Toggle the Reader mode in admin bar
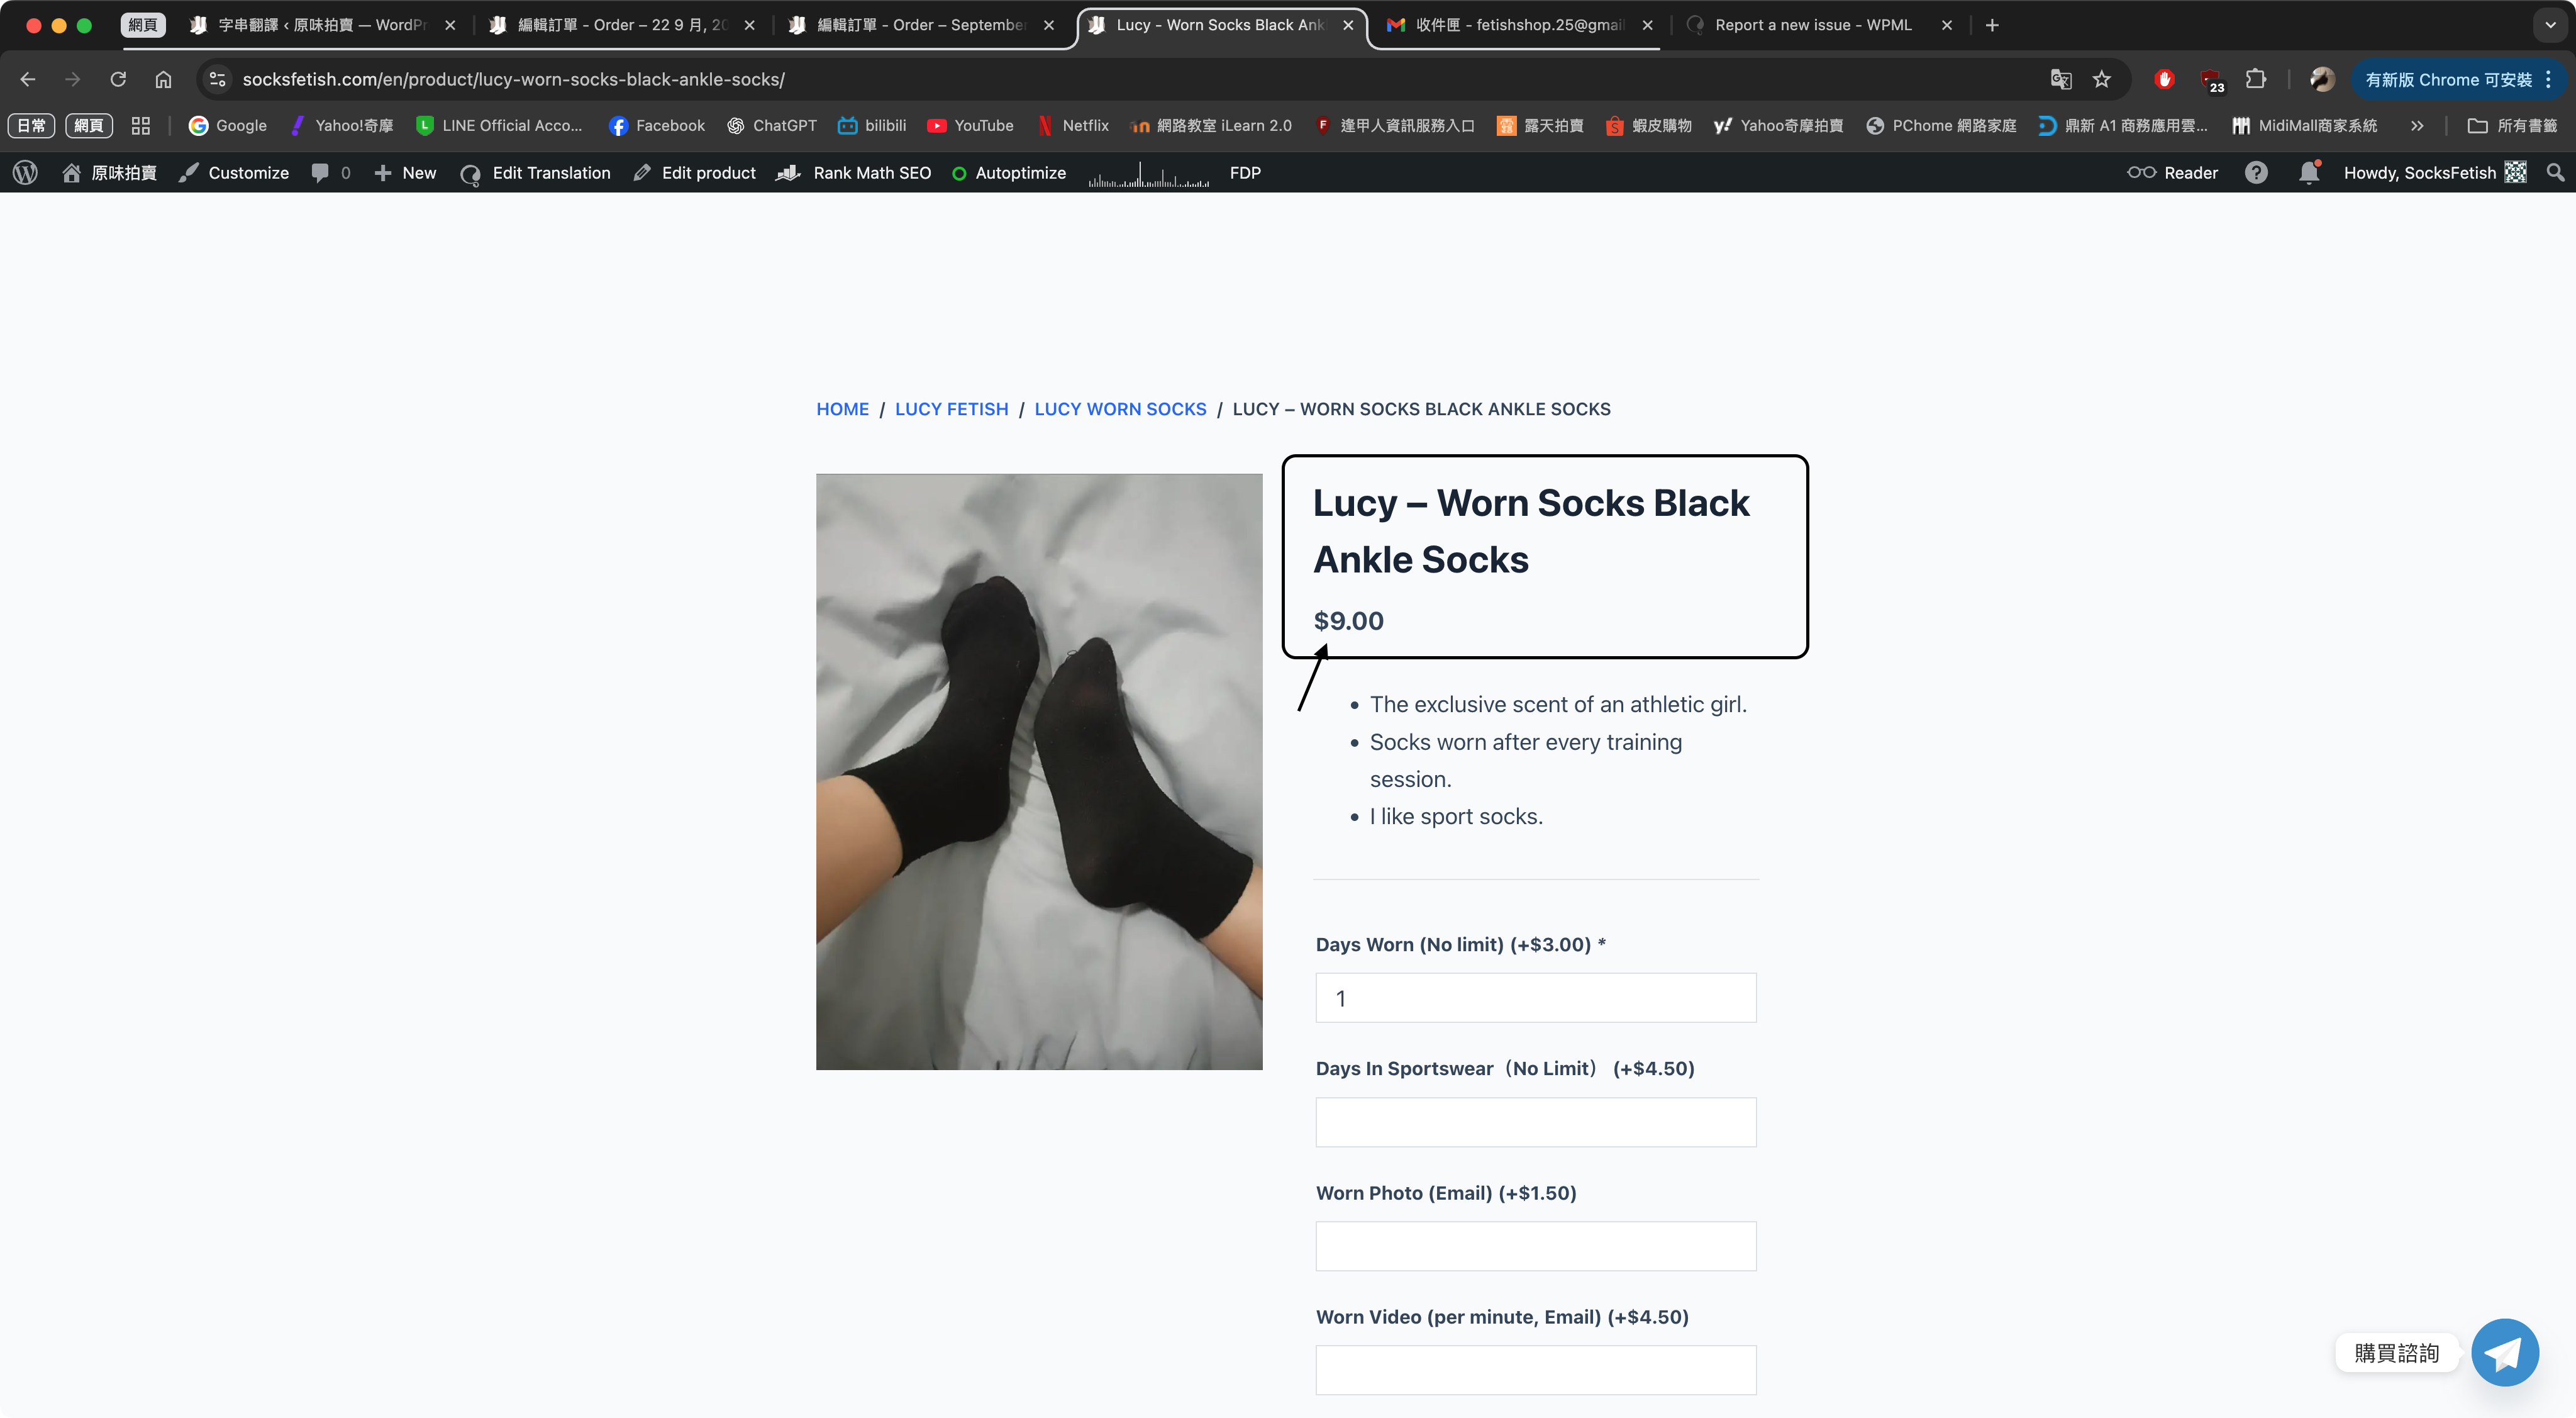 (2173, 173)
